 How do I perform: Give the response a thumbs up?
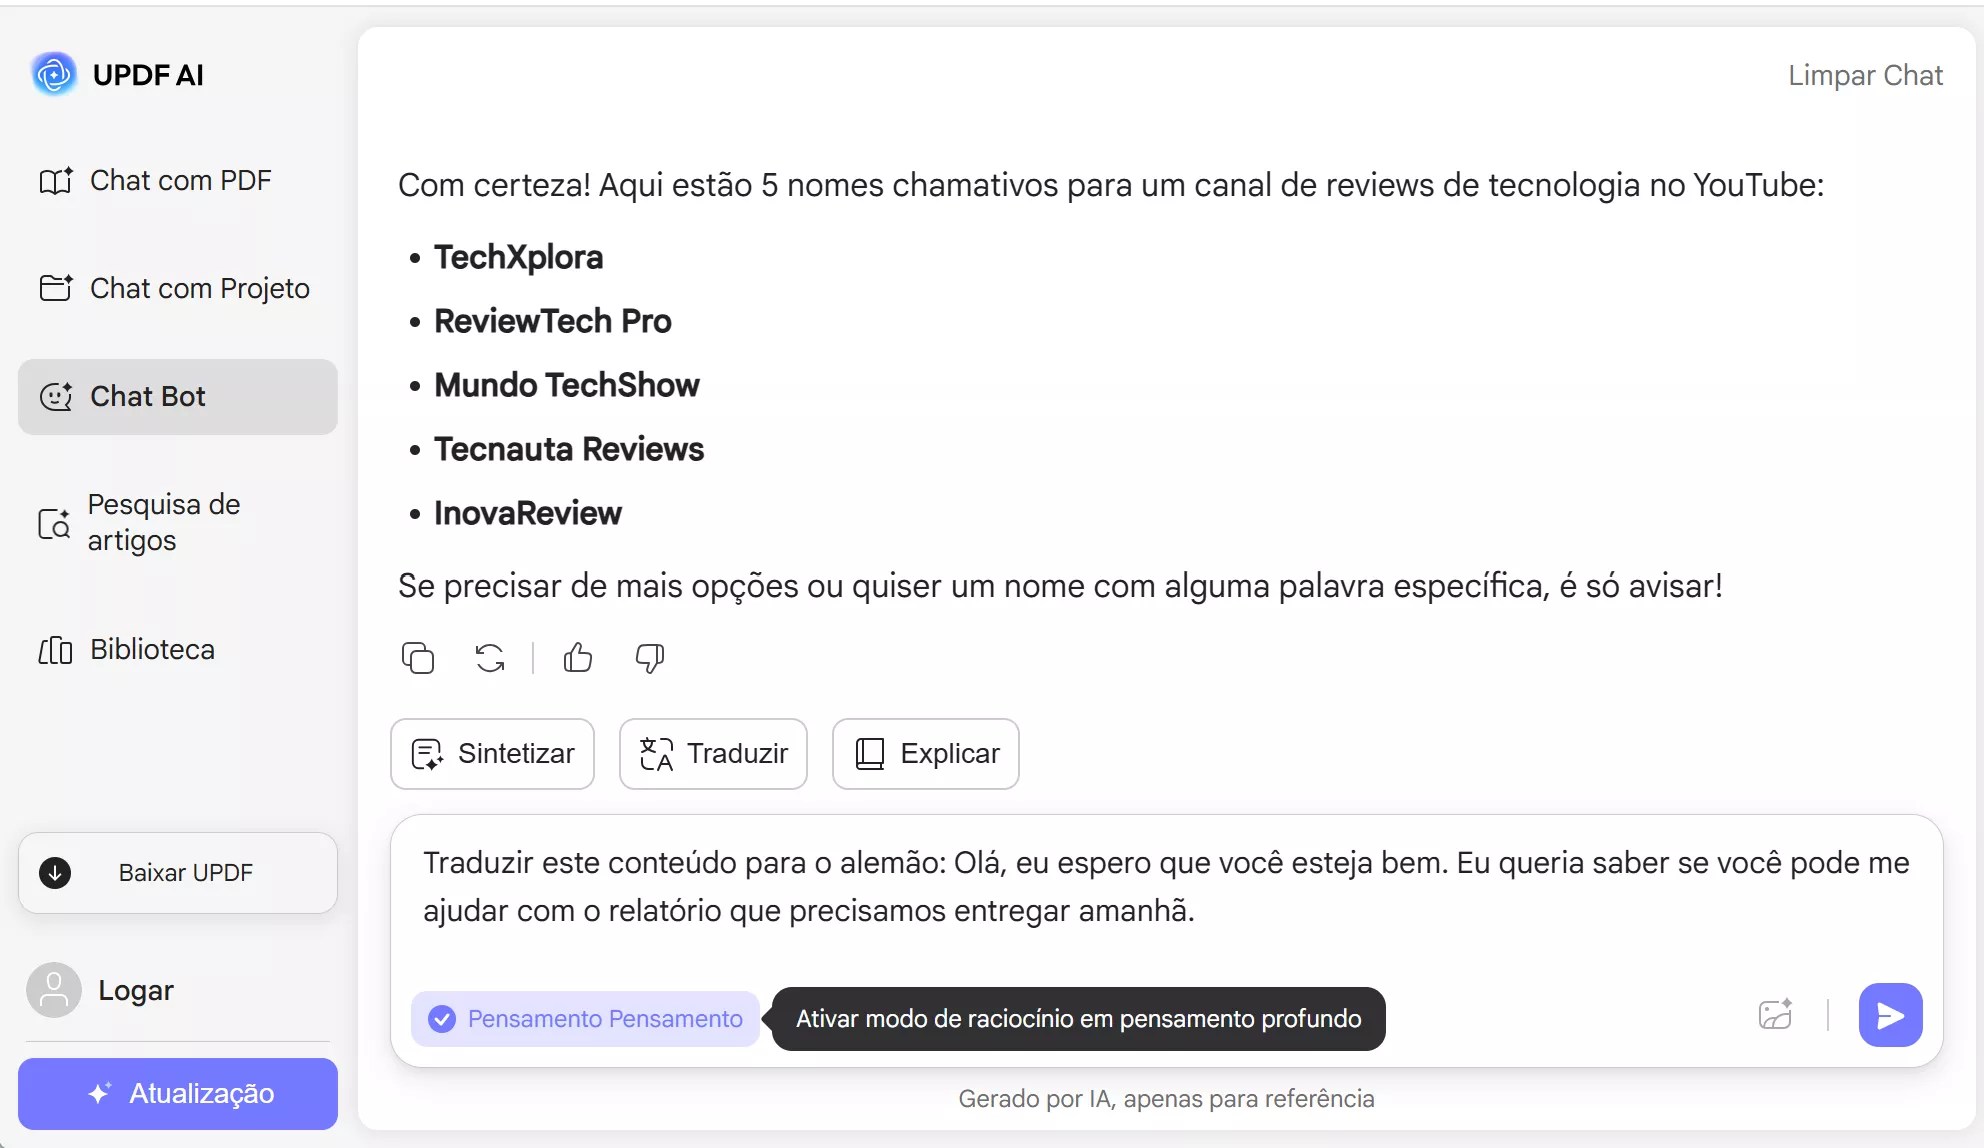pyautogui.click(x=577, y=658)
